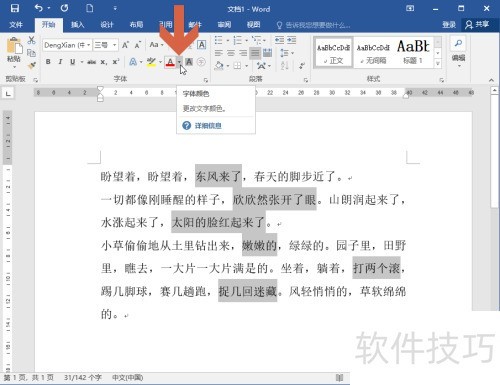500x385 pixels.
Task: Select the 标题 1 style thumbnail
Action: click(x=413, y=53)
